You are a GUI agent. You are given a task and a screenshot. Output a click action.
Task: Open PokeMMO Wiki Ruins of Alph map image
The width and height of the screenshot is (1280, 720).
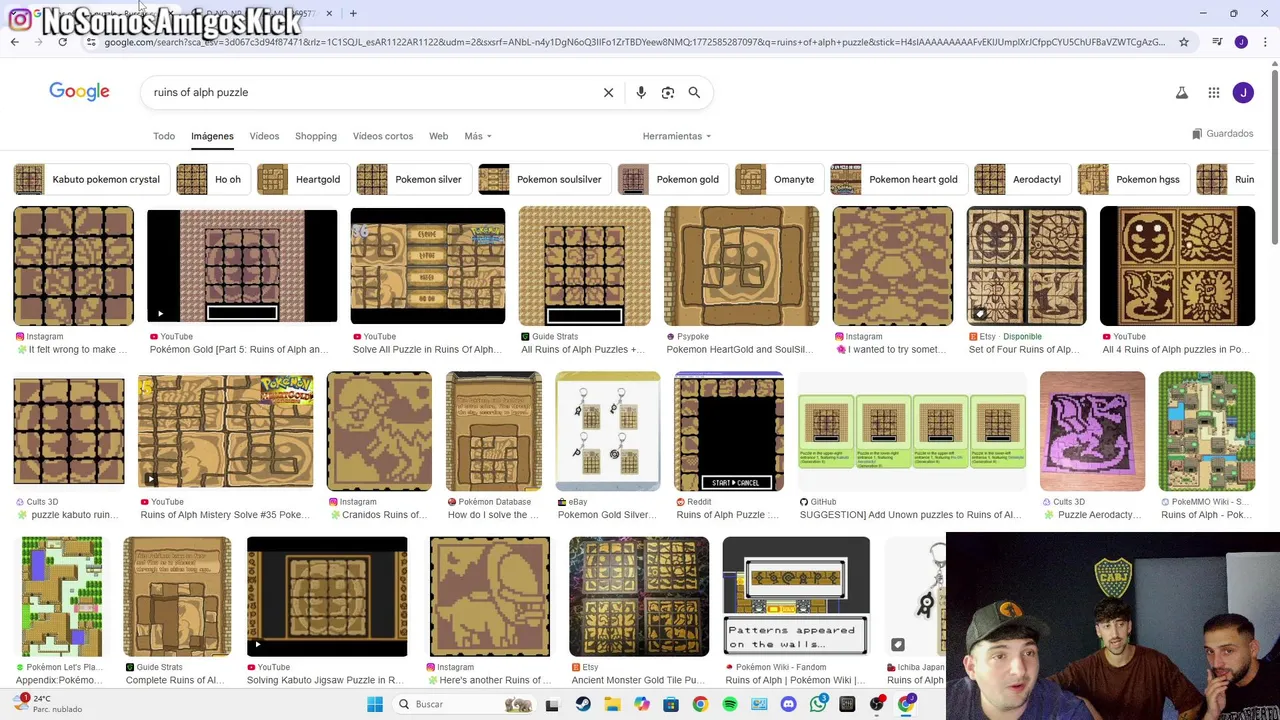pos(1207,431)
